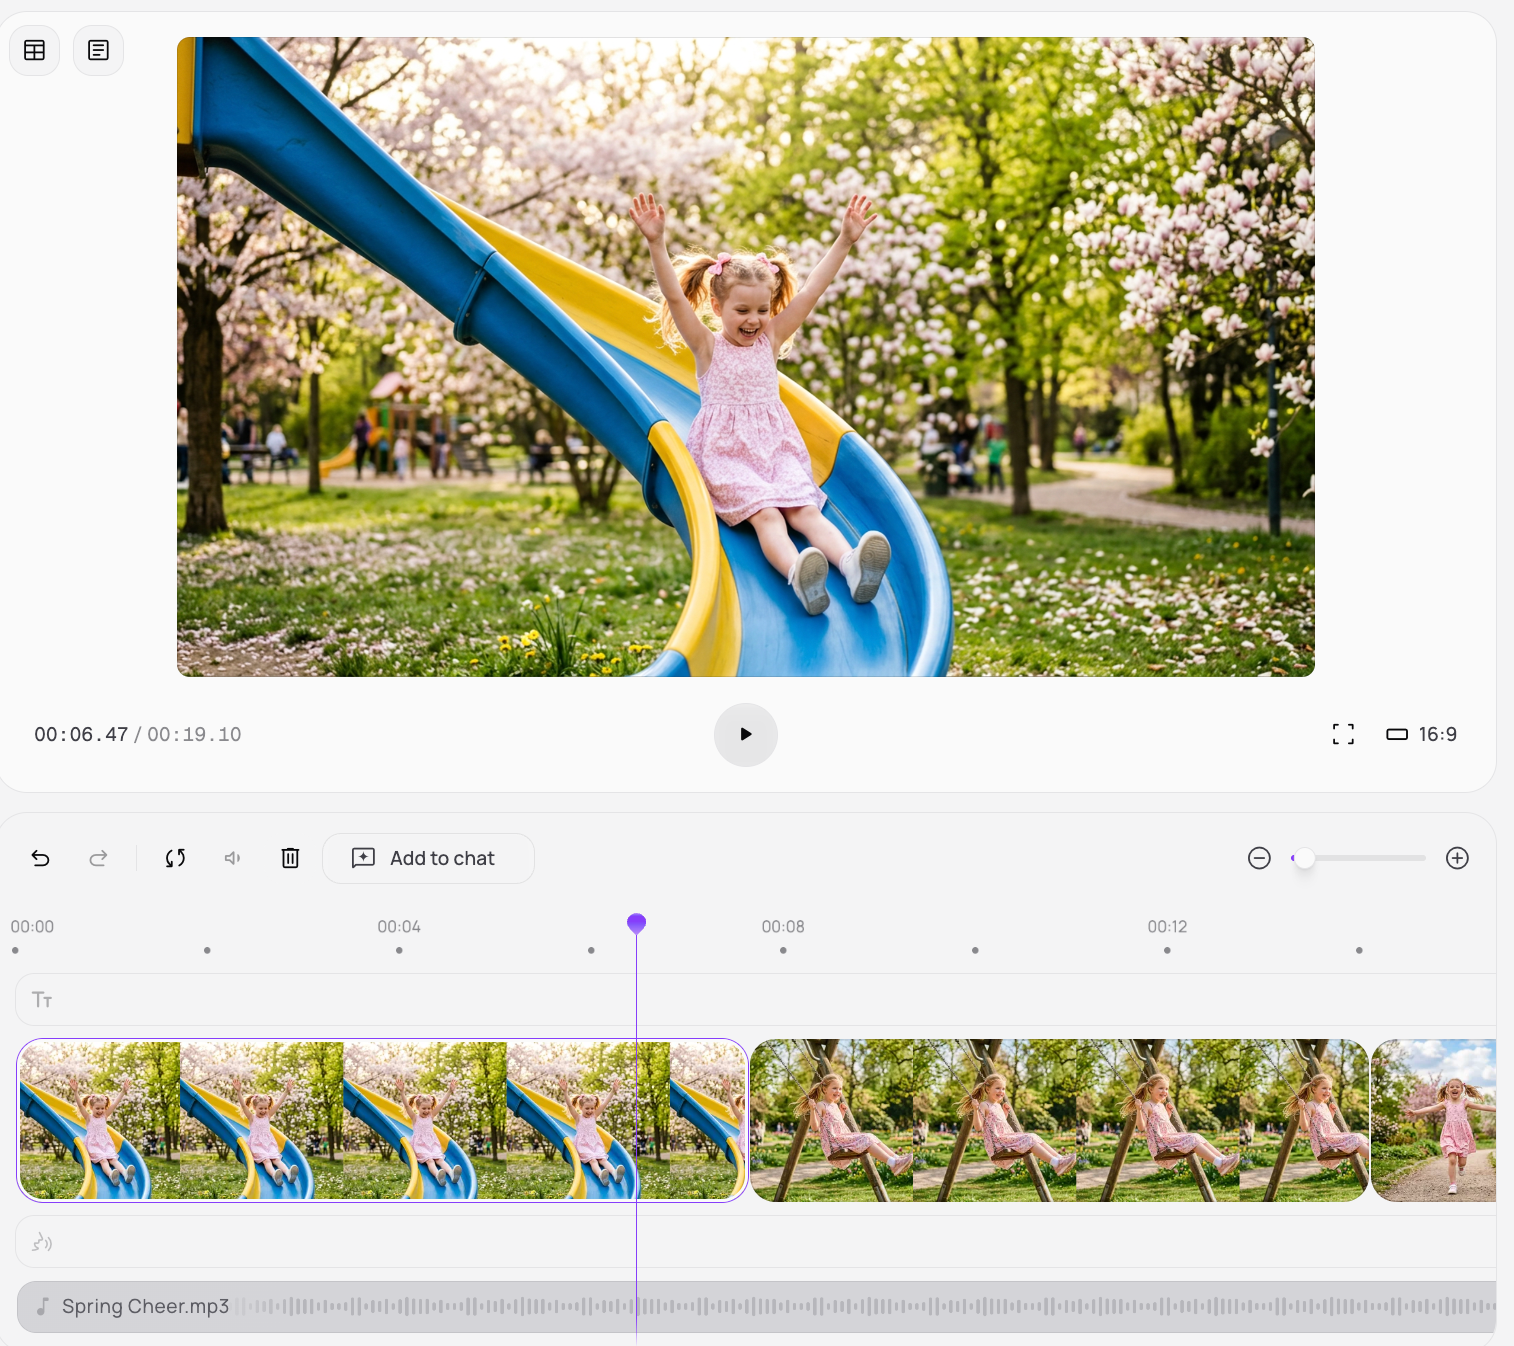
Task: Delete the selected clip with the trash icon
Action: pos(290,858)
